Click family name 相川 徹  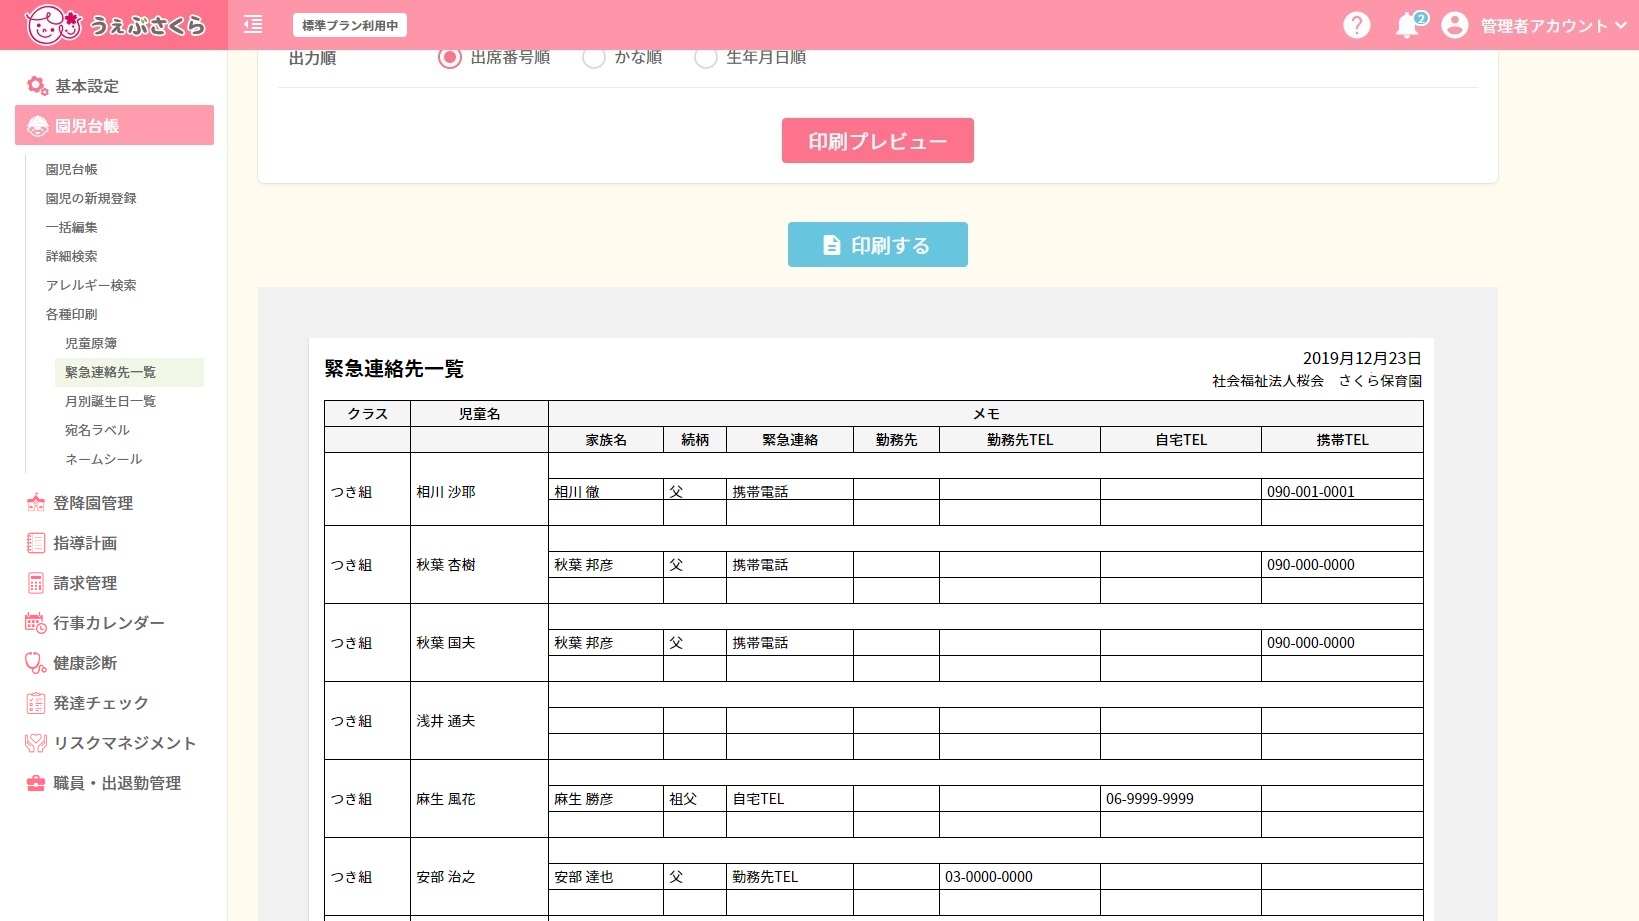tap(577, 492)
